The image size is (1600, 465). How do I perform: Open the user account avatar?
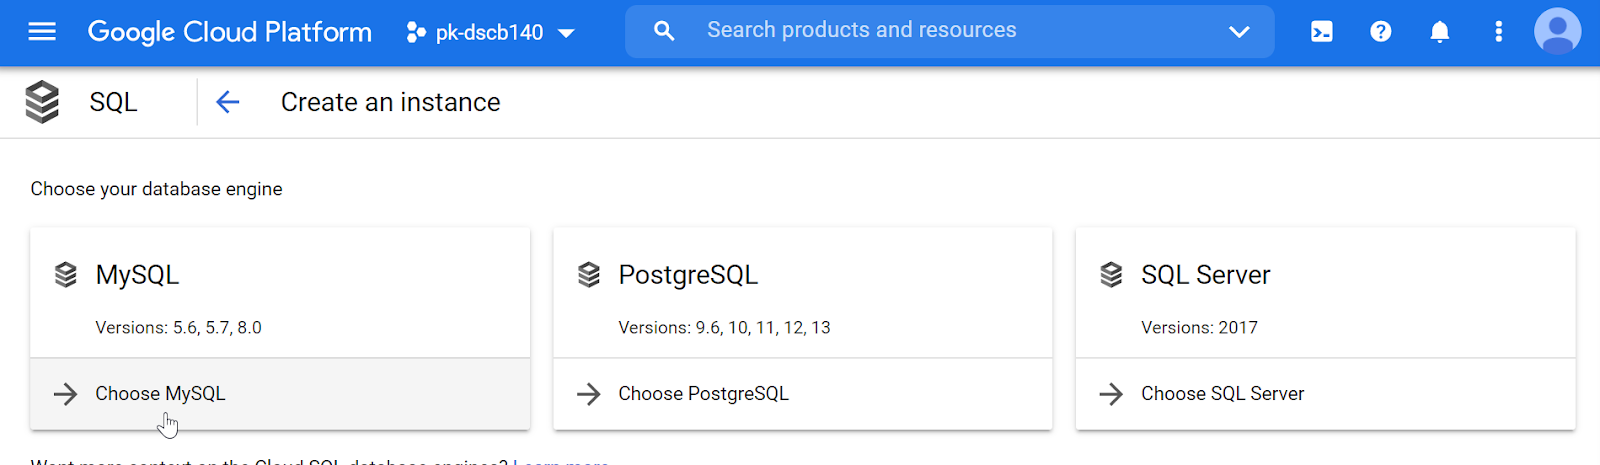[x=1557, y=32]
